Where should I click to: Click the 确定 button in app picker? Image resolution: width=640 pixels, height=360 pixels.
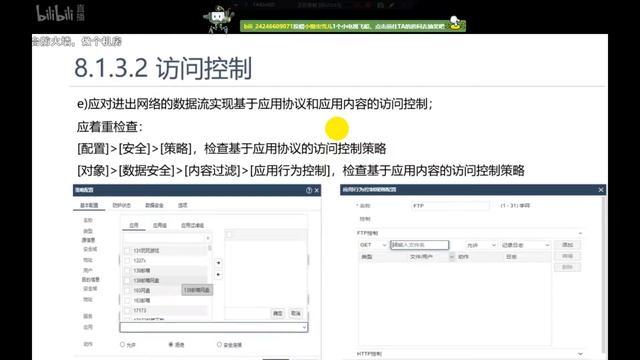click(278, 313)
